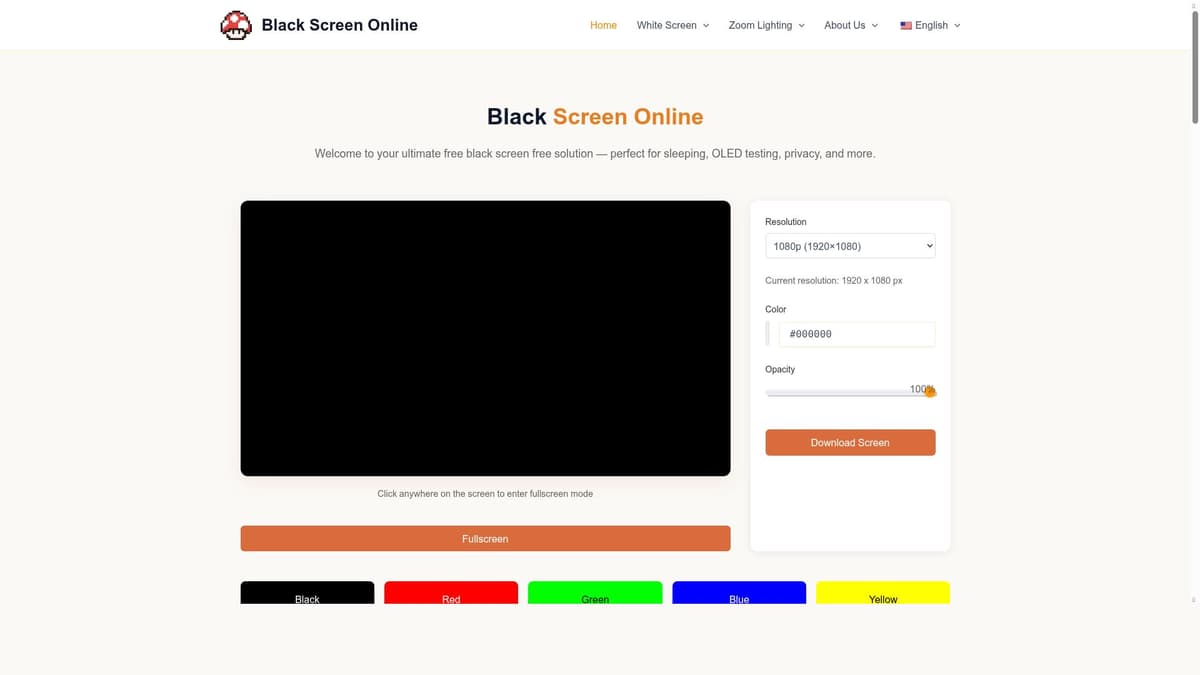Select the Green color preset
This screenshot has width=1200, height=675.
tap(595, 592)
